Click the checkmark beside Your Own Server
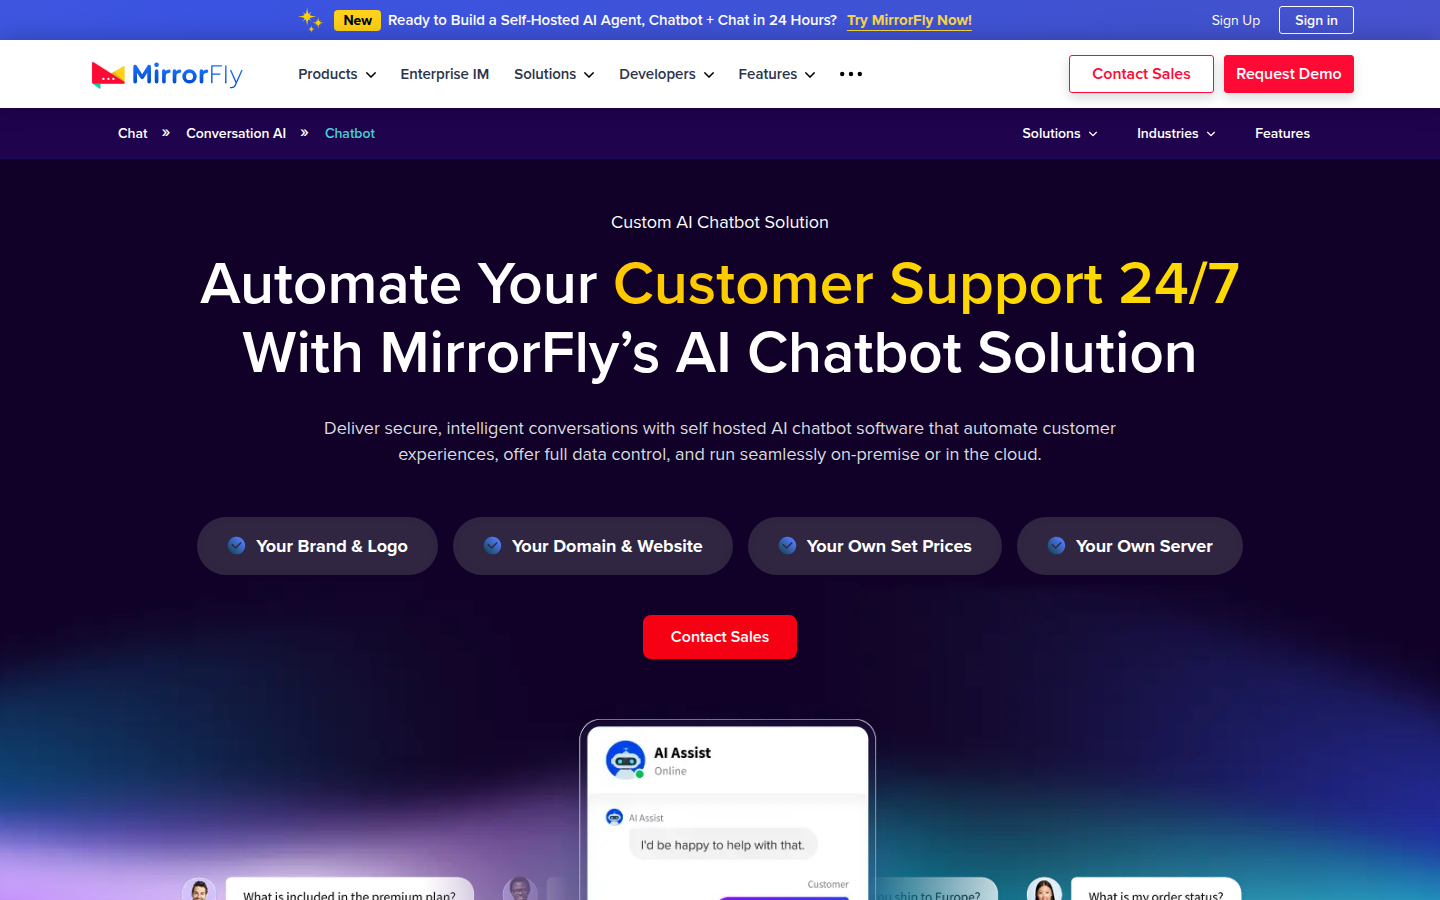1440x900 pixels. 1057,545
